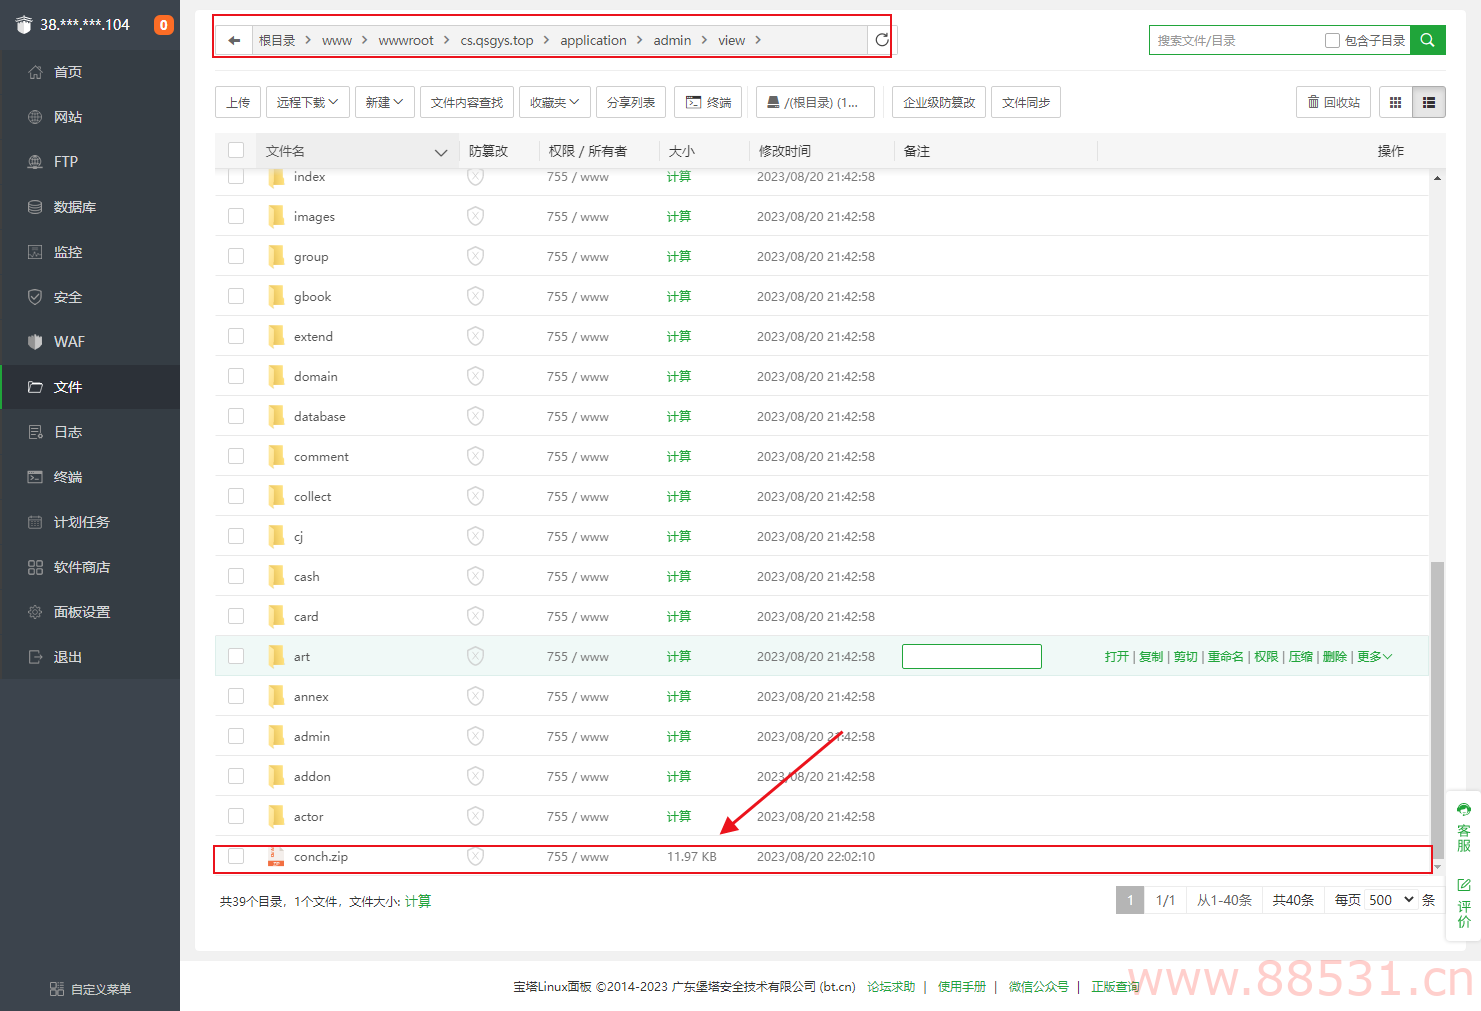Select the database folder checkbox

236,416
